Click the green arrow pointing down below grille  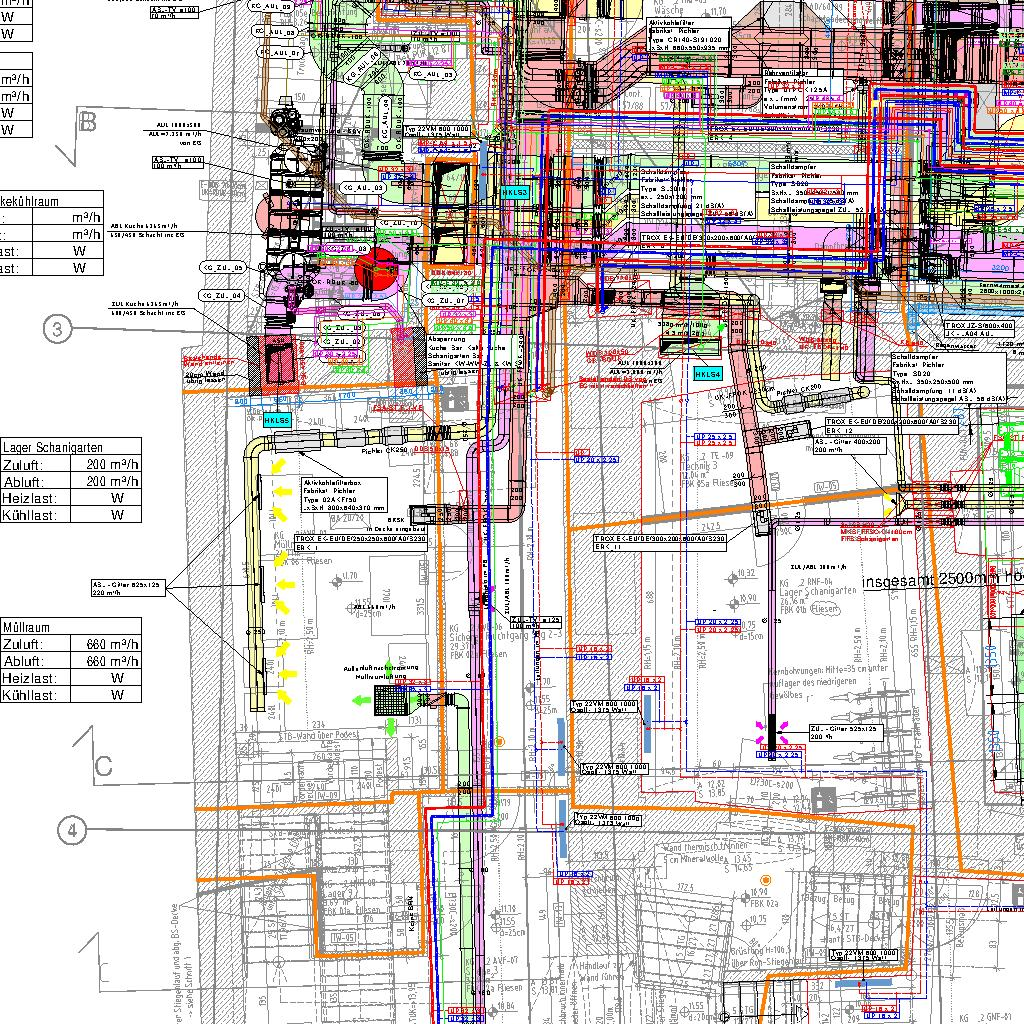coord(391,728)
